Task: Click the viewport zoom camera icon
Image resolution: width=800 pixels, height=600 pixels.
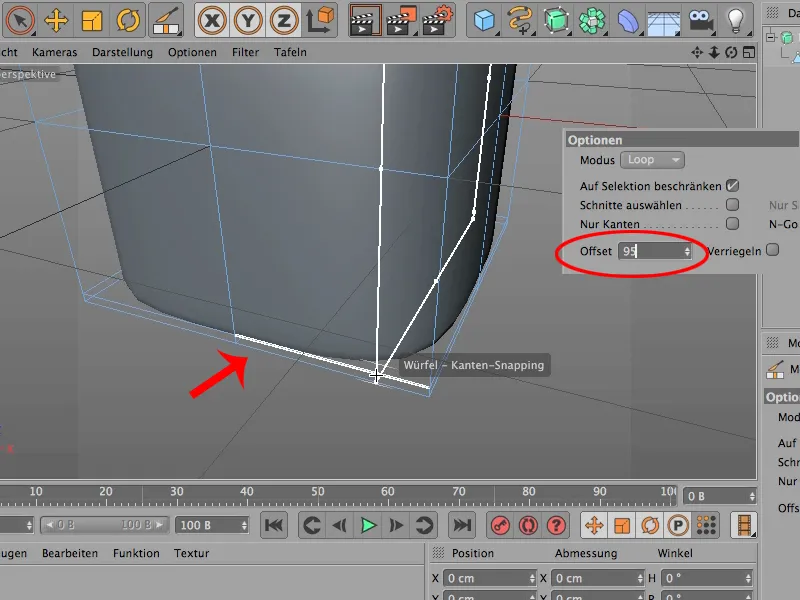Action: (x=714, y=52)
